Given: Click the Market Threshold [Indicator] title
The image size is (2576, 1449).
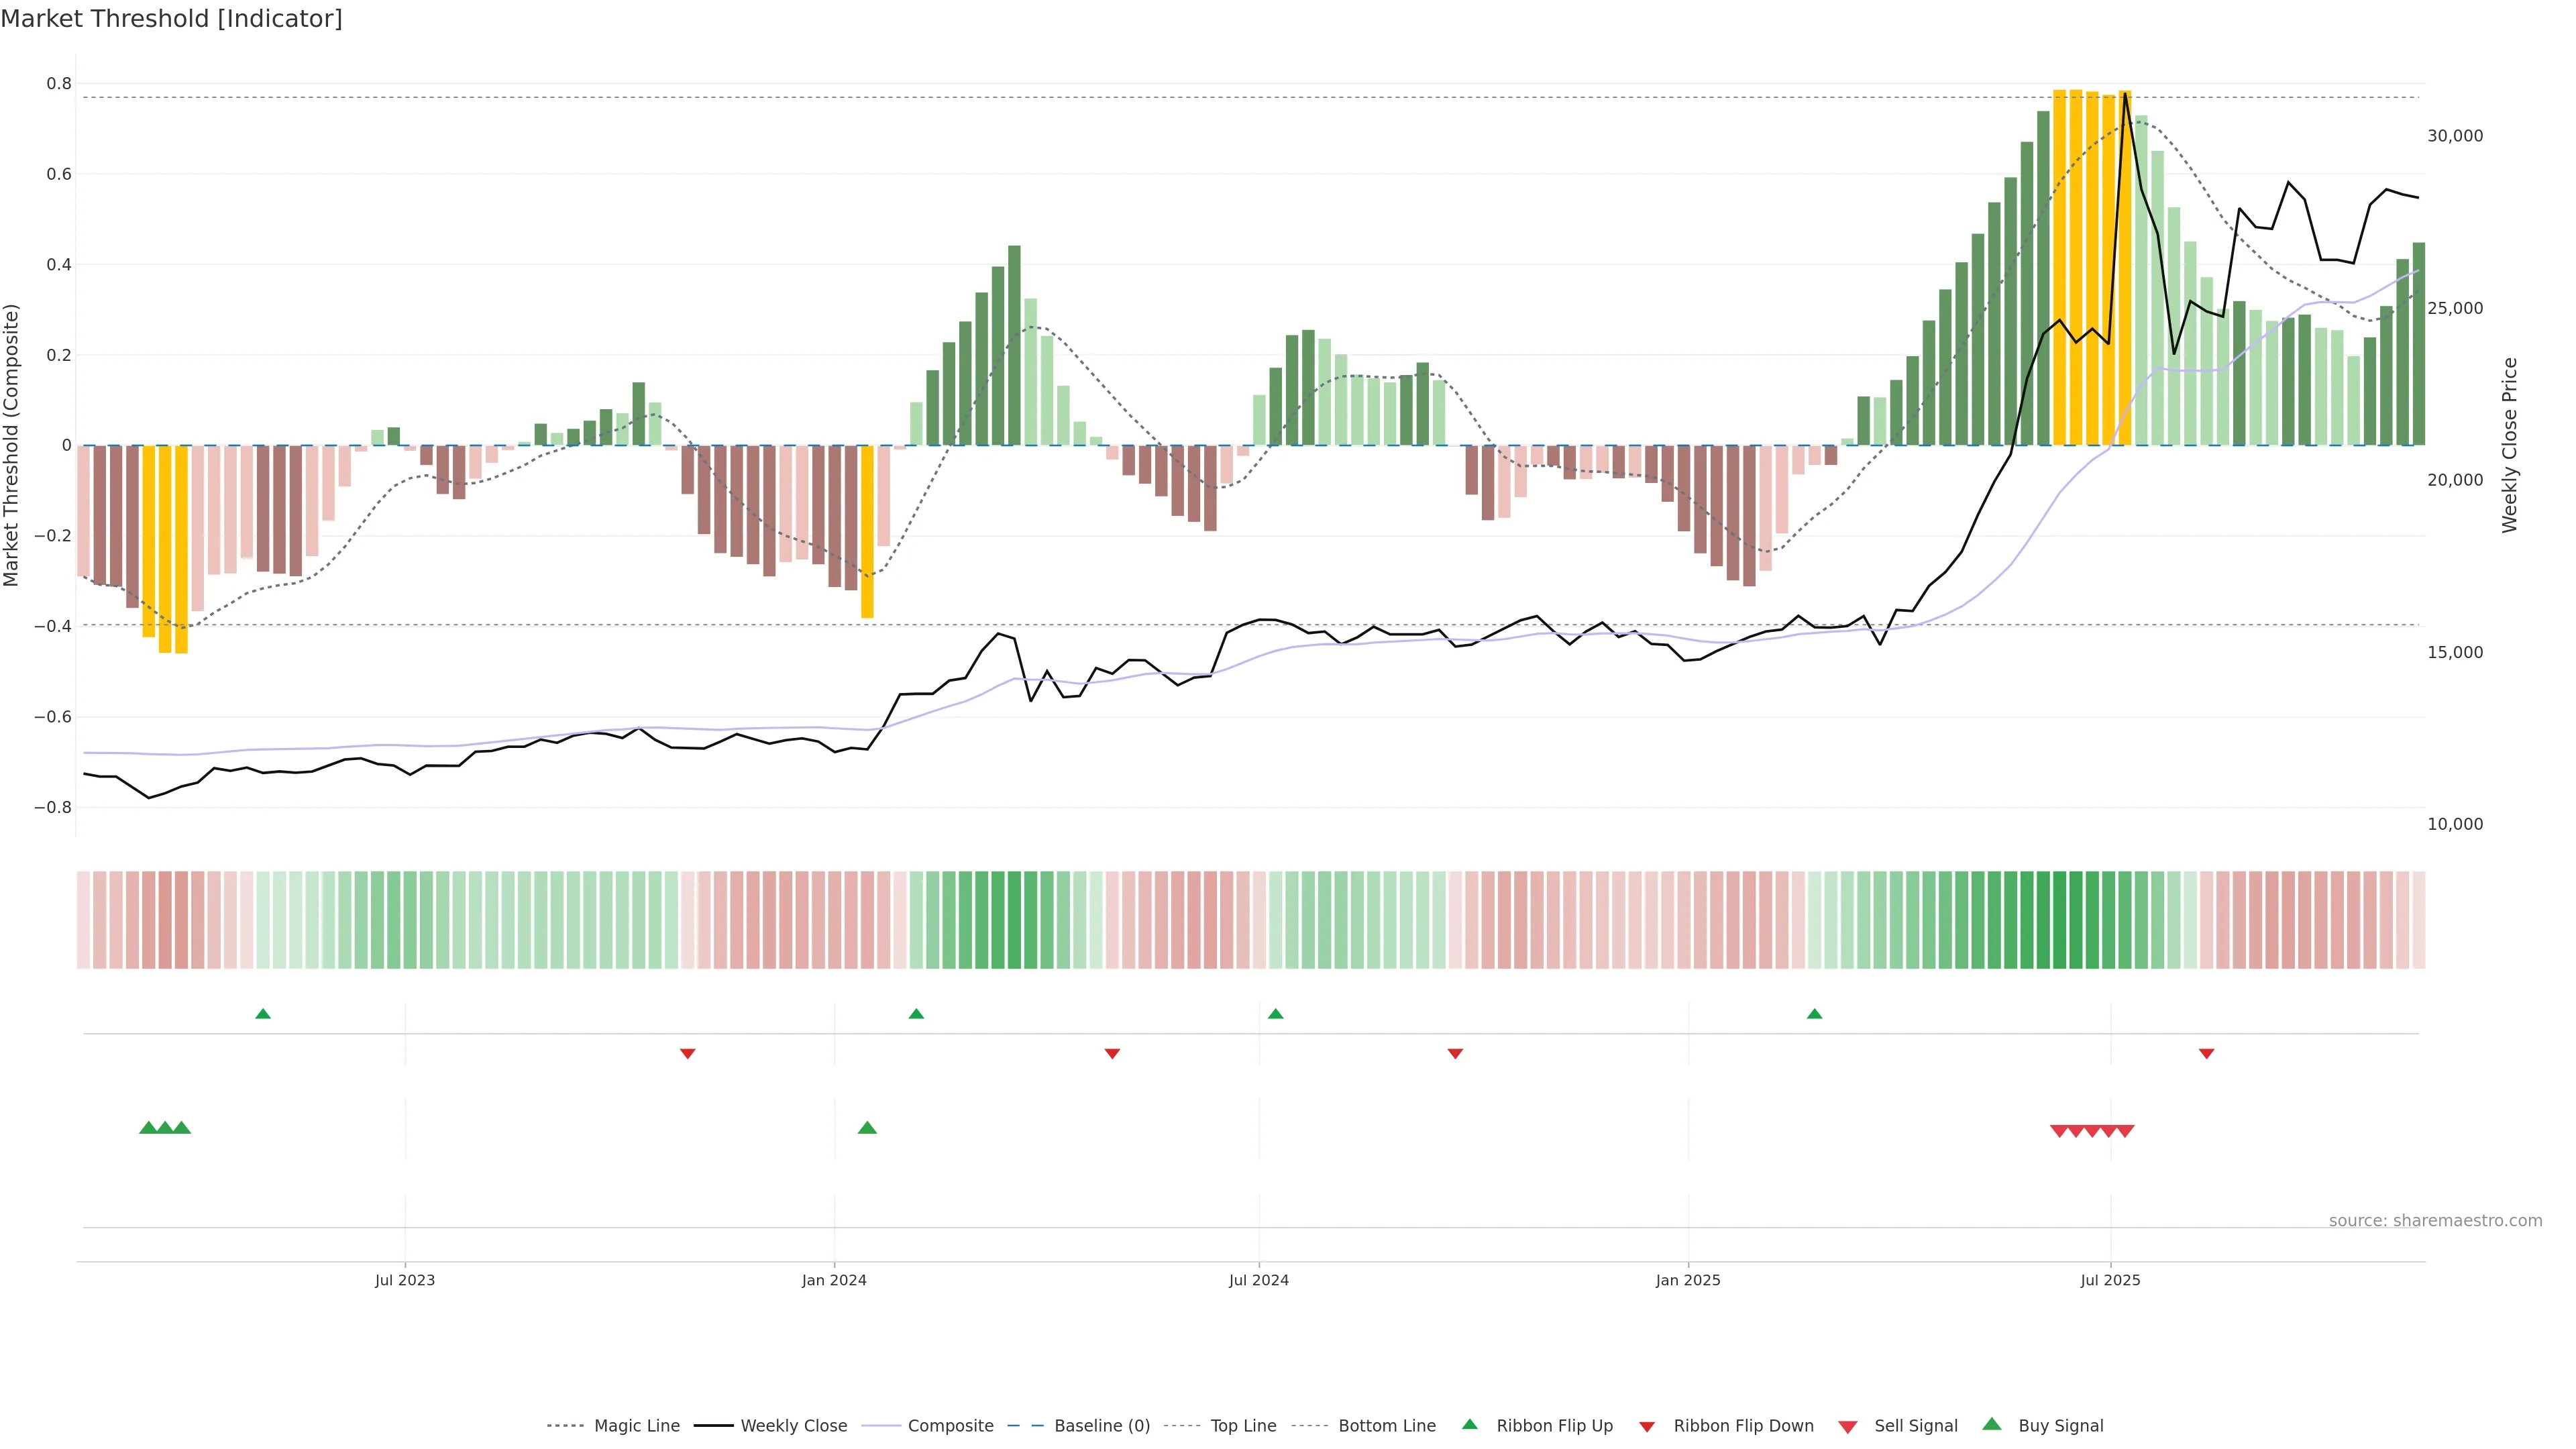Looking at the screenshot, I should 171,19.
